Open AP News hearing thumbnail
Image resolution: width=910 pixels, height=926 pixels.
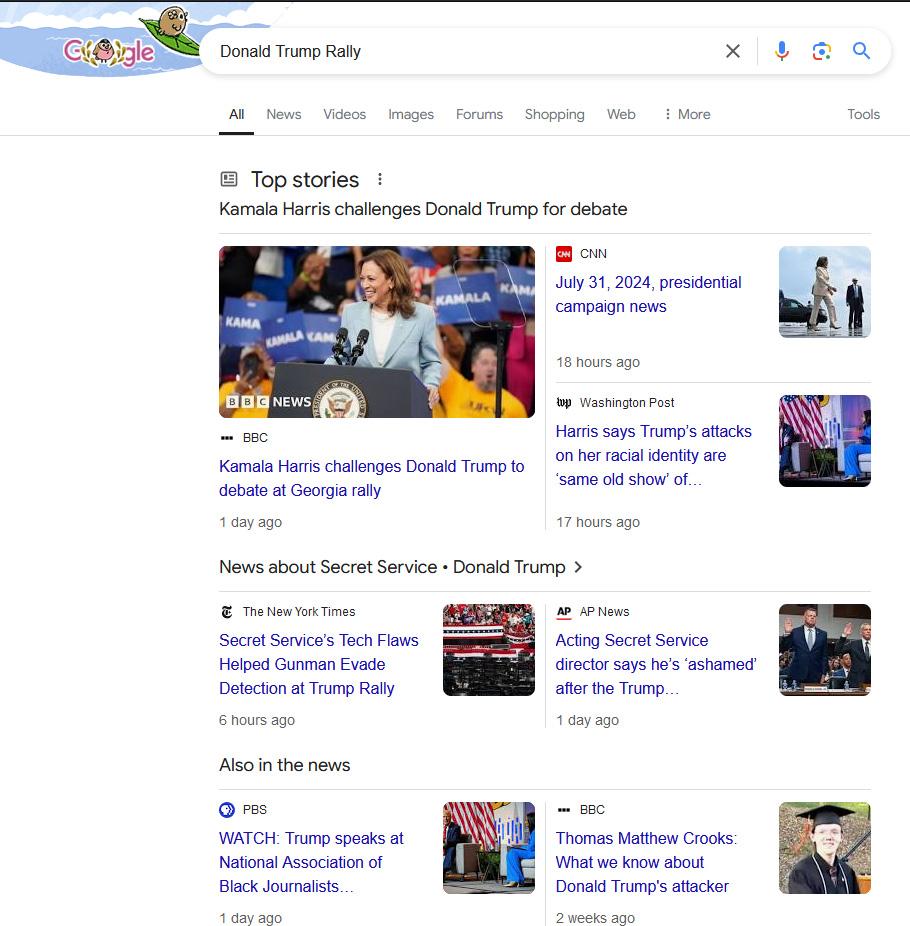[824, 650]
